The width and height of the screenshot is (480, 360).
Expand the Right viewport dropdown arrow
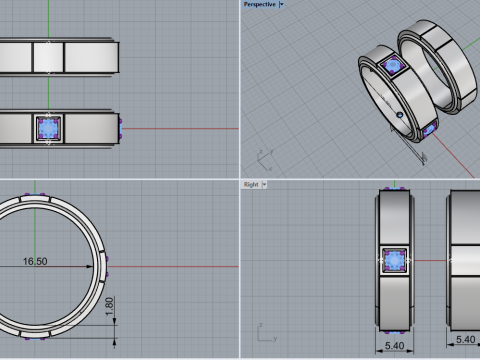264,184
